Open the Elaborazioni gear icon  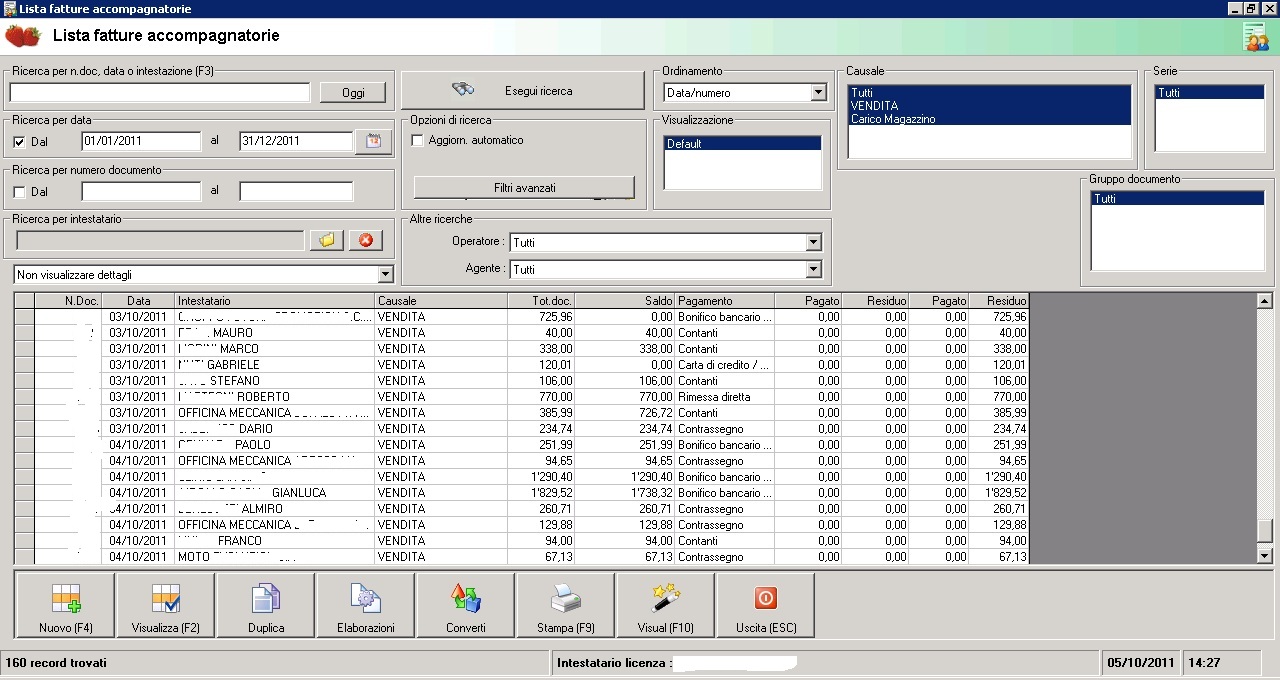pyautogui.click(x=366, y=600)
